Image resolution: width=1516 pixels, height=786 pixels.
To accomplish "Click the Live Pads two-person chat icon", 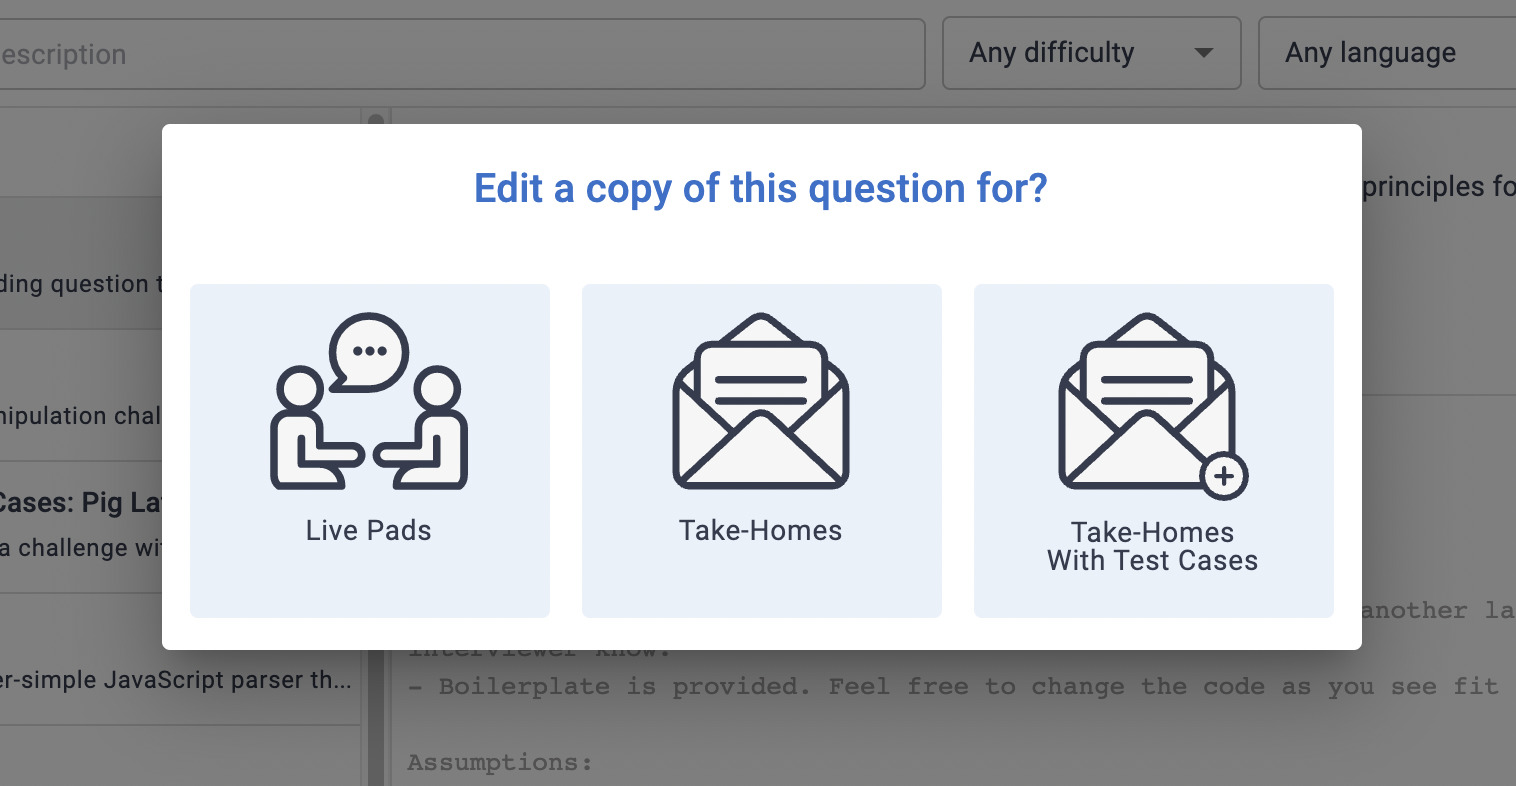I will tap(369, 402).
